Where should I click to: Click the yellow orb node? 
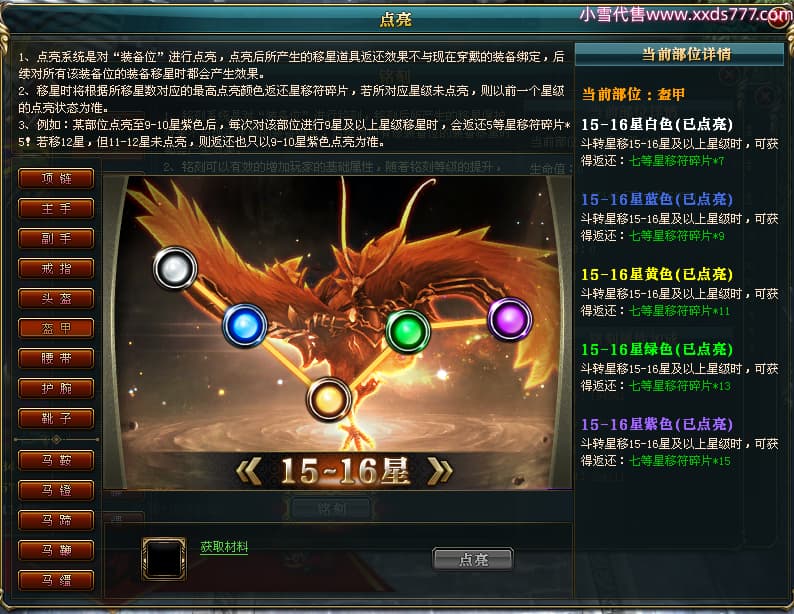pos(329,399)
